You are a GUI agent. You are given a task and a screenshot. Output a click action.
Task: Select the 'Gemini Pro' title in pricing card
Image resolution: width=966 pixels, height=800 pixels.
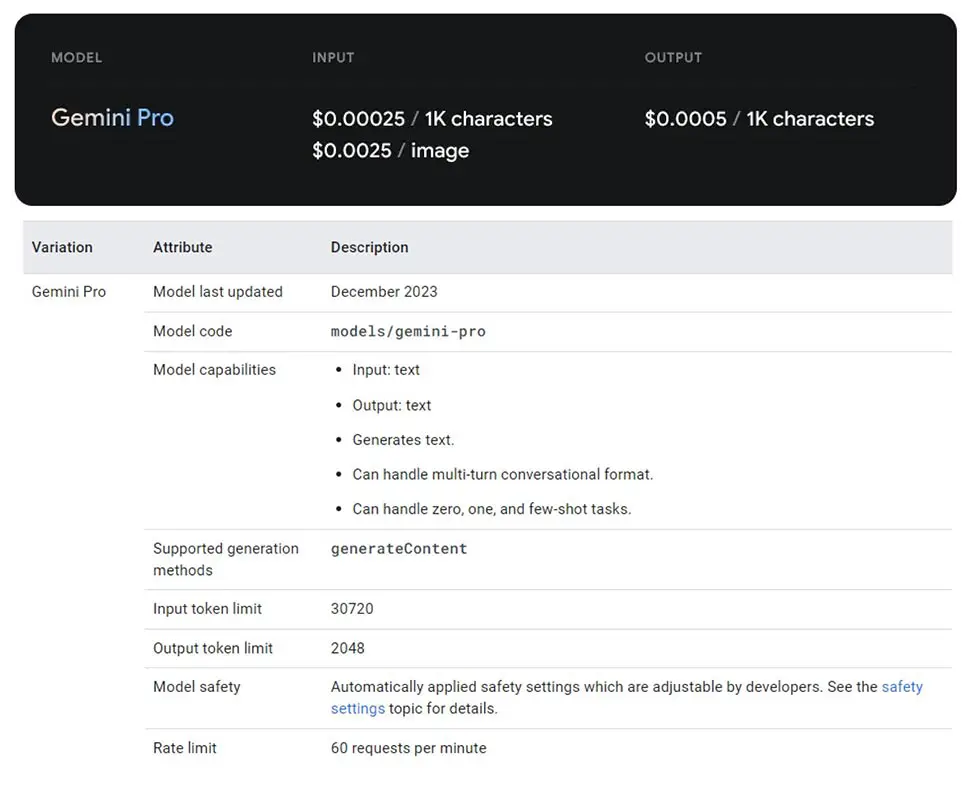112,118
